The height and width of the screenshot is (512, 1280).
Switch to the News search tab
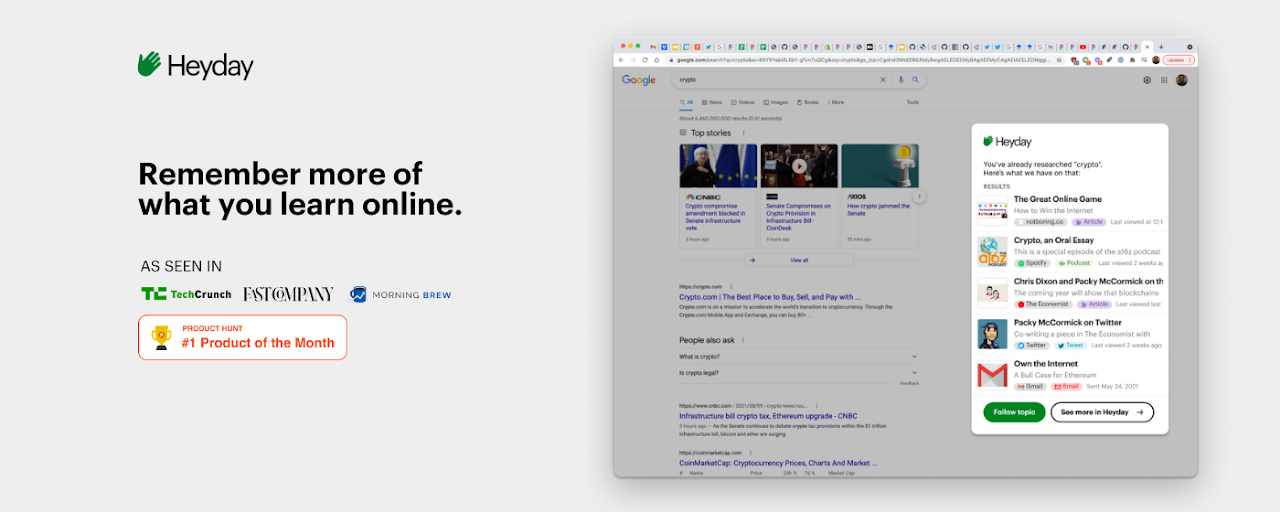(x=712, y=102)
